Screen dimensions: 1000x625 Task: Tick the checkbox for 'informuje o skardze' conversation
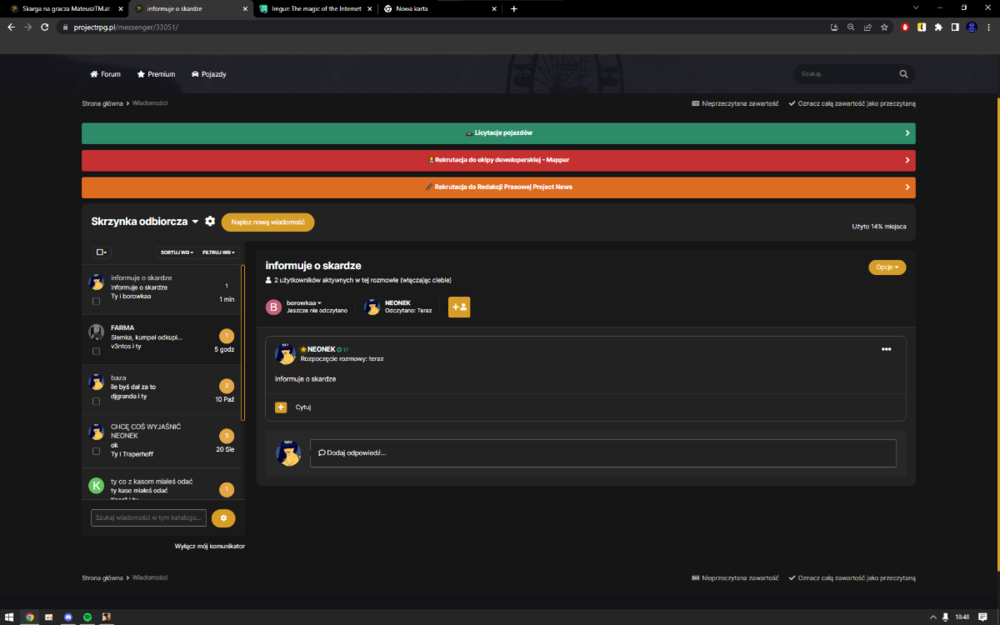click(x=96, y=301)
